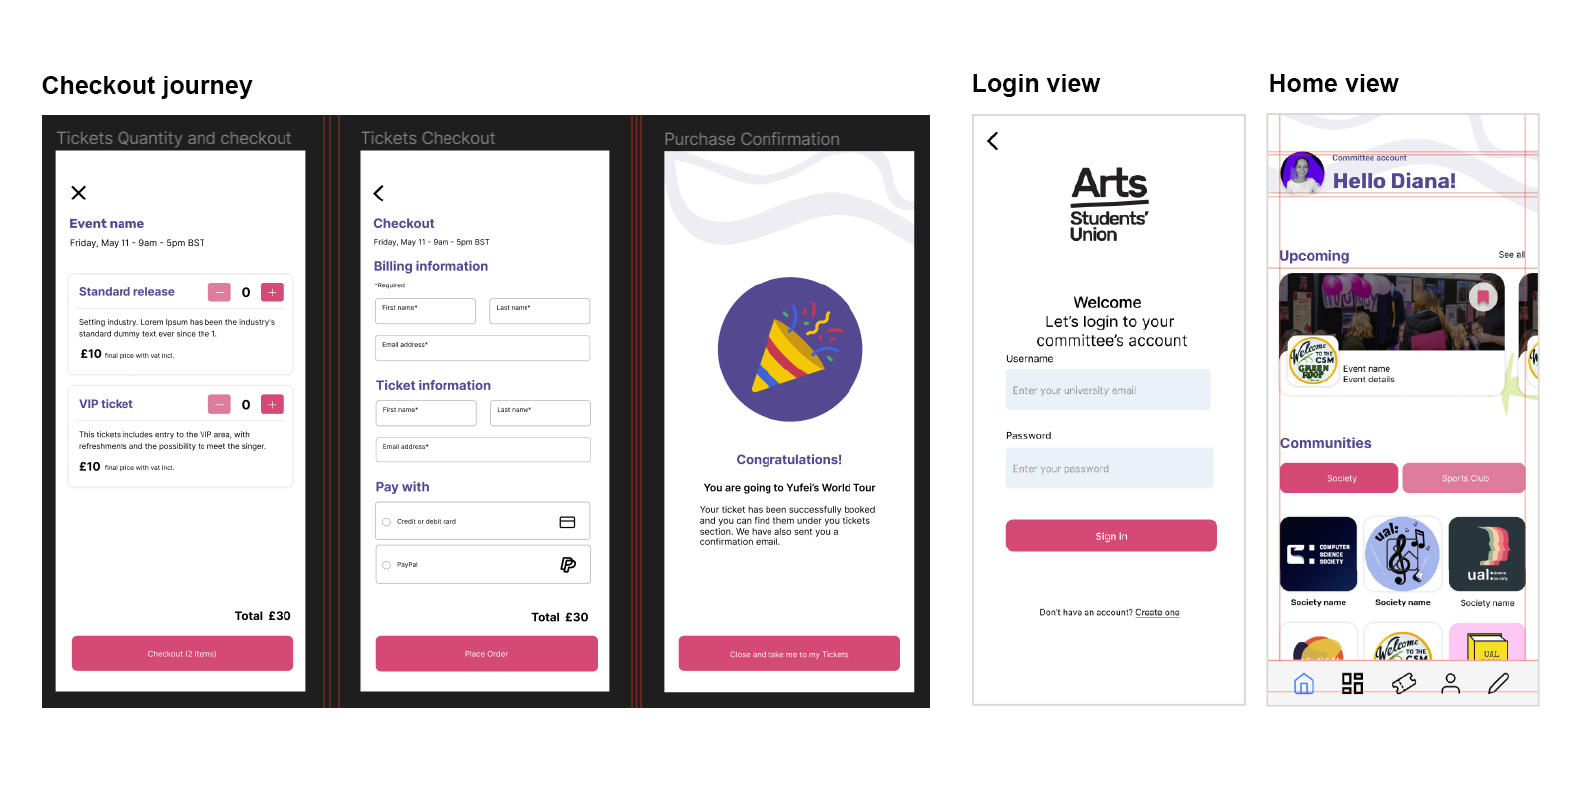Click the X close icon above Event name
This screenshot has width=1583, height=797.
(79, 193)
